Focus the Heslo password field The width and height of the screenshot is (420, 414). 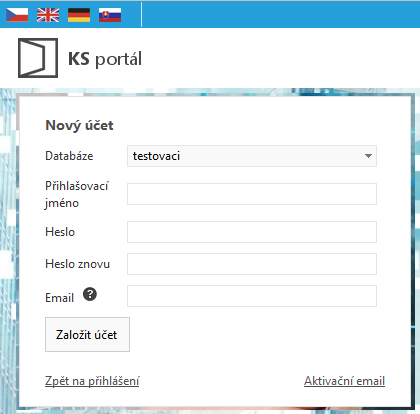(252, 232)
